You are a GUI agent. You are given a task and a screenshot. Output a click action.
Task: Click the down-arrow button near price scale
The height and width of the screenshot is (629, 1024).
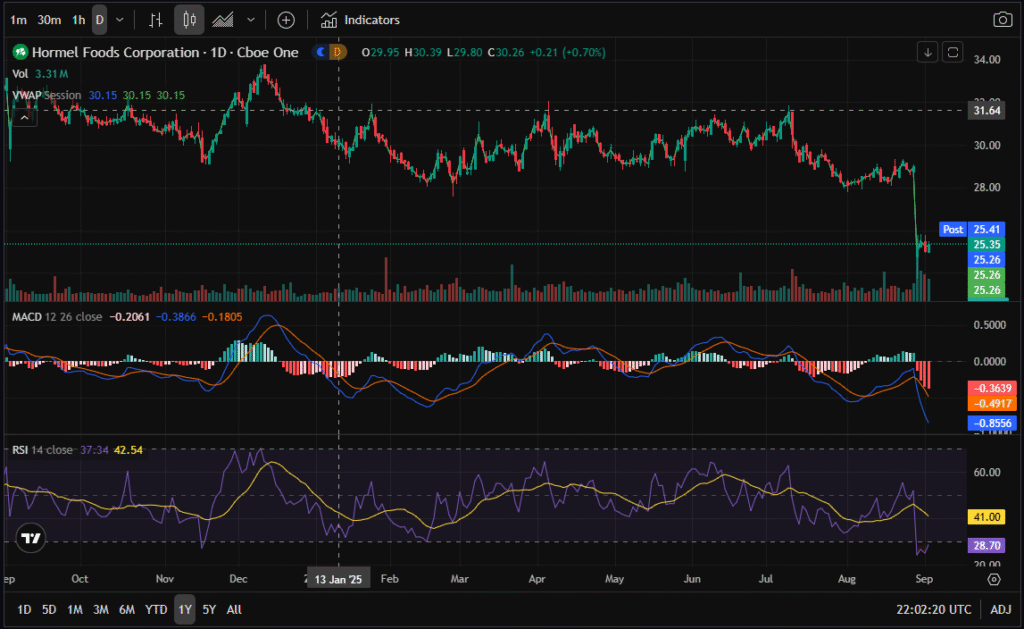928,52
